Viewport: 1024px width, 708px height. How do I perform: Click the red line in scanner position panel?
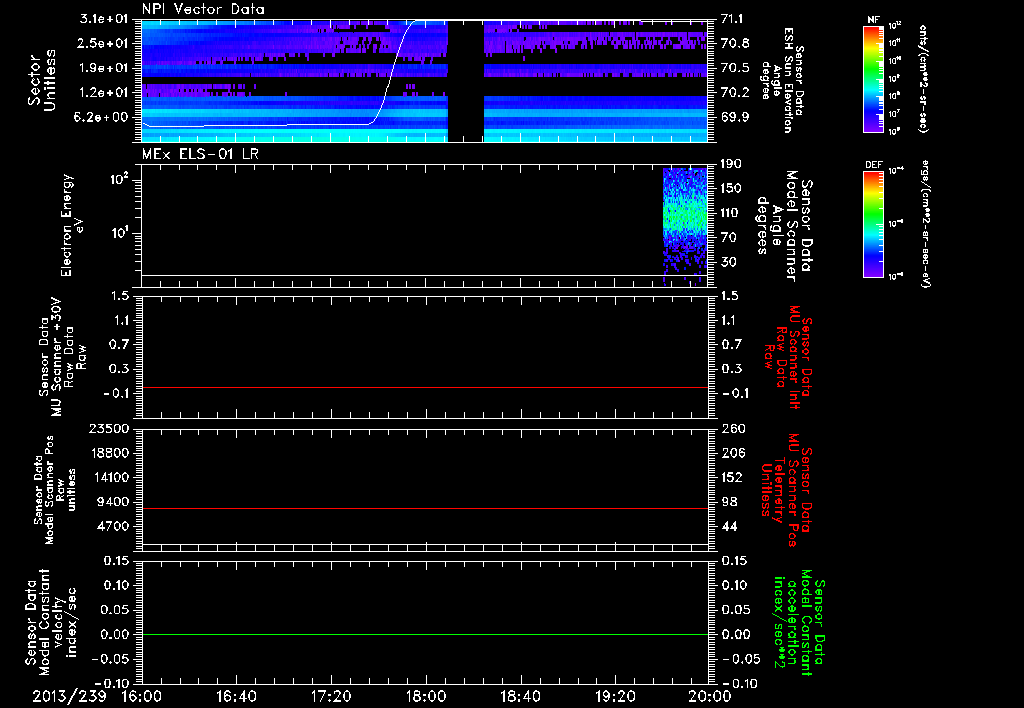pos(424,508)
